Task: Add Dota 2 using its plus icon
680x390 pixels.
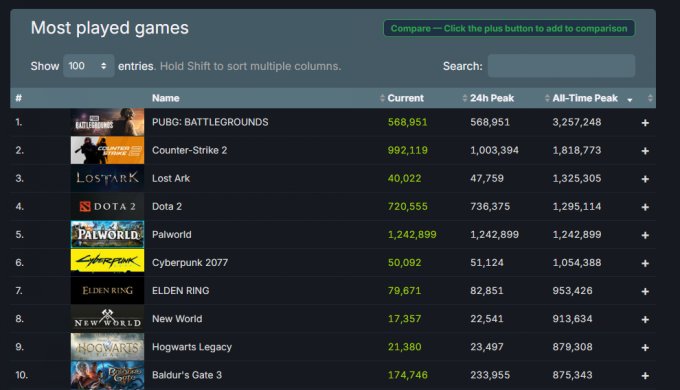Action: [645, 207]
